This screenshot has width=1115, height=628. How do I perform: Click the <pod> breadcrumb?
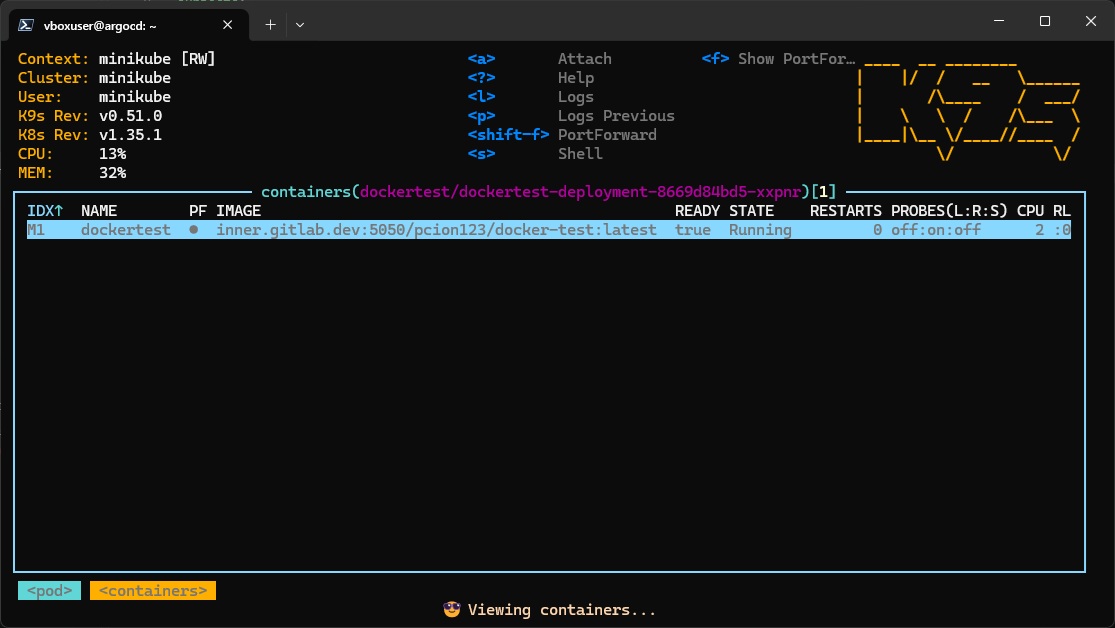pos(50,590)
